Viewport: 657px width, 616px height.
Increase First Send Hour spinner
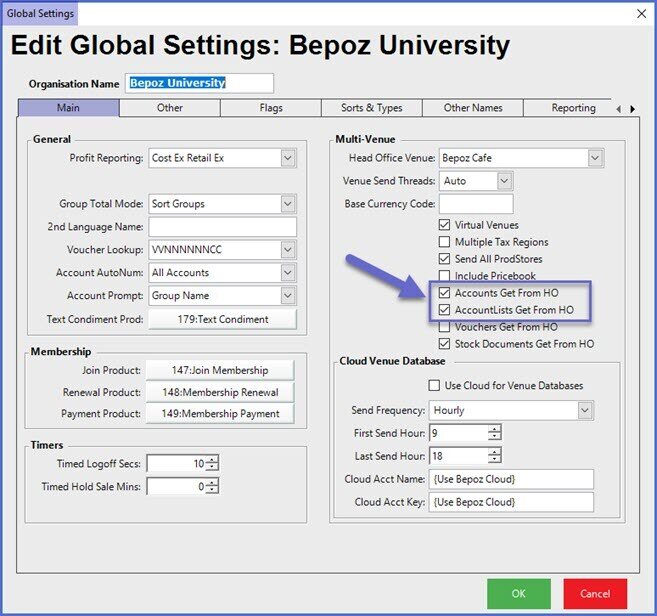(x=494, y=429)
